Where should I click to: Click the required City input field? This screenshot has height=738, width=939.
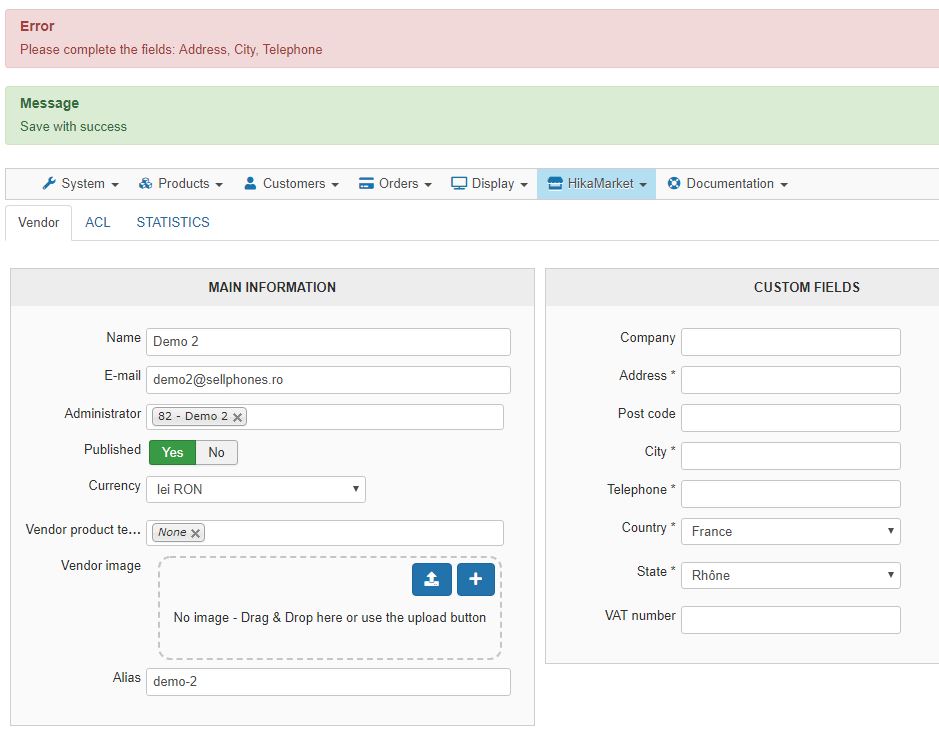click(790, 456)
